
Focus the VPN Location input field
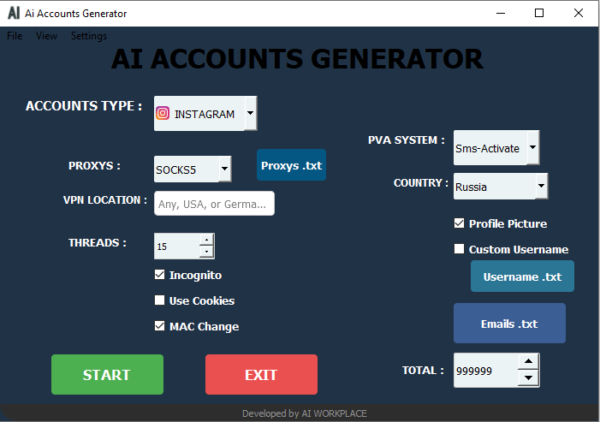pos(214,204)
